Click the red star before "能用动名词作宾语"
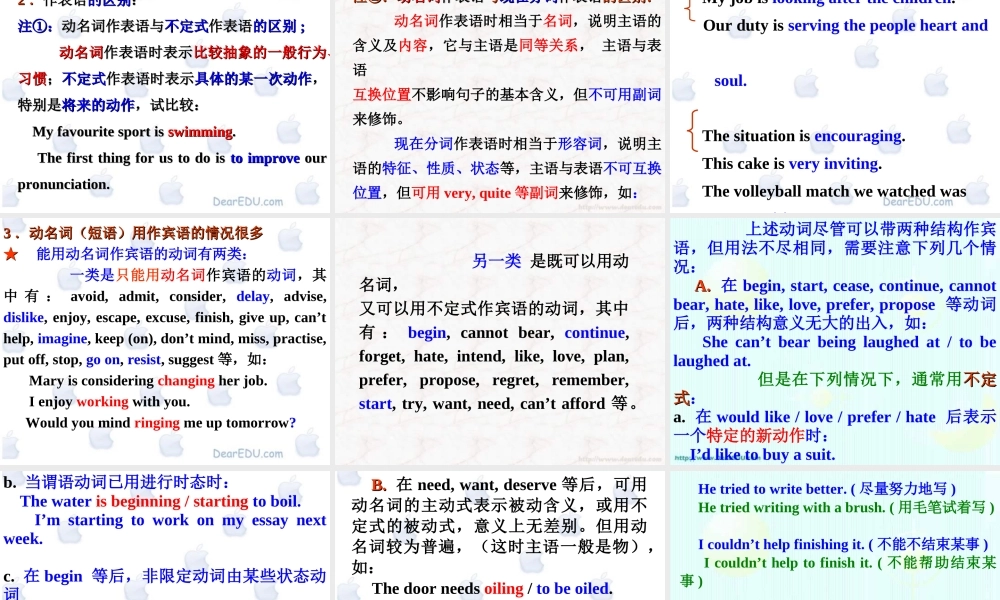Screen dimensions: 1000x600 [11, 255]
